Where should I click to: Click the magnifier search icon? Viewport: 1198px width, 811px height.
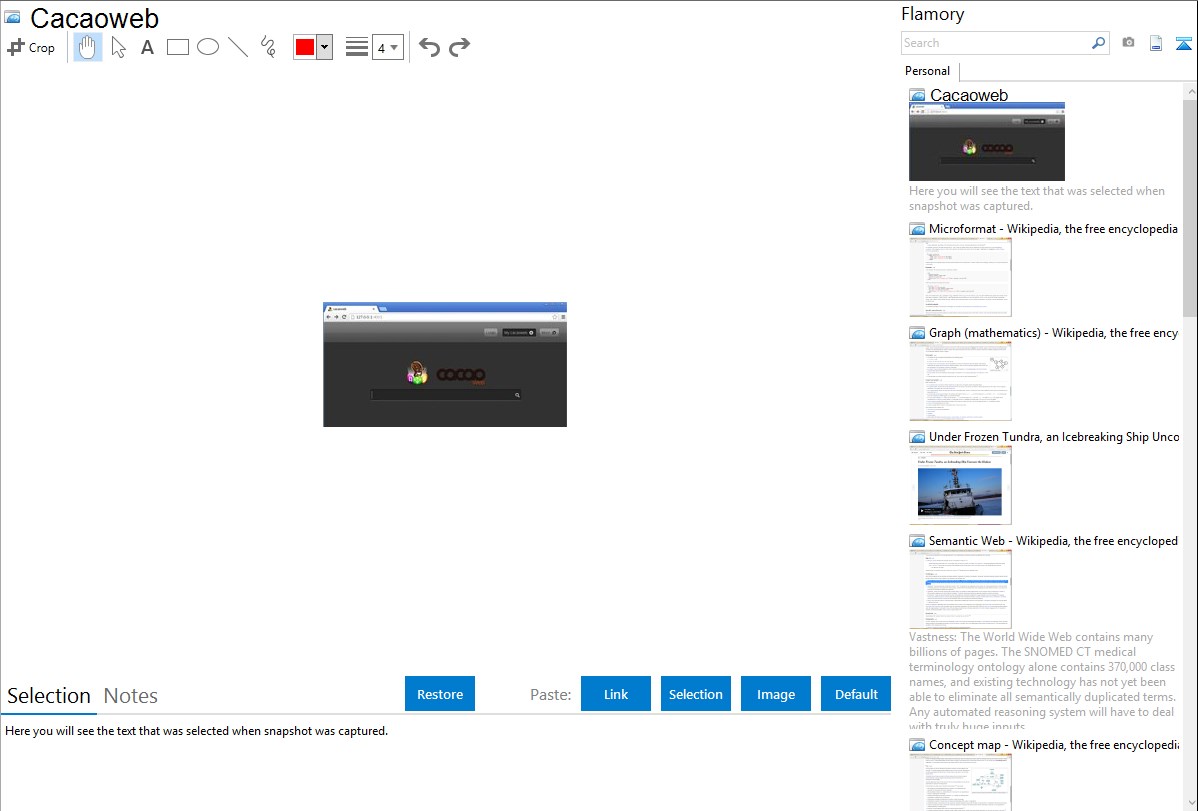tap(1099, 43)
